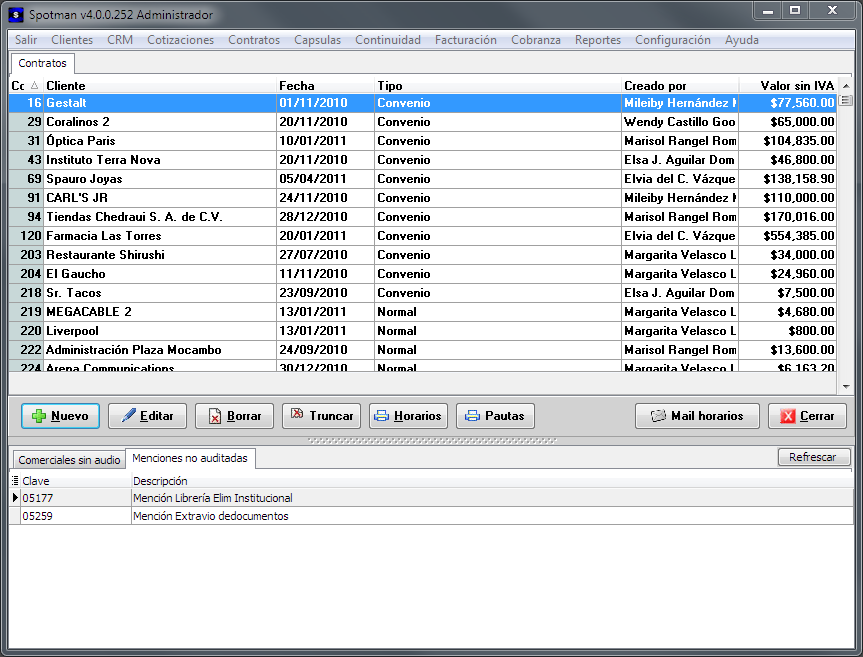Click the Spotman app icon in title bar
Image resolution: width=863 pixels, height=657 pixels.
coord(17,15)
